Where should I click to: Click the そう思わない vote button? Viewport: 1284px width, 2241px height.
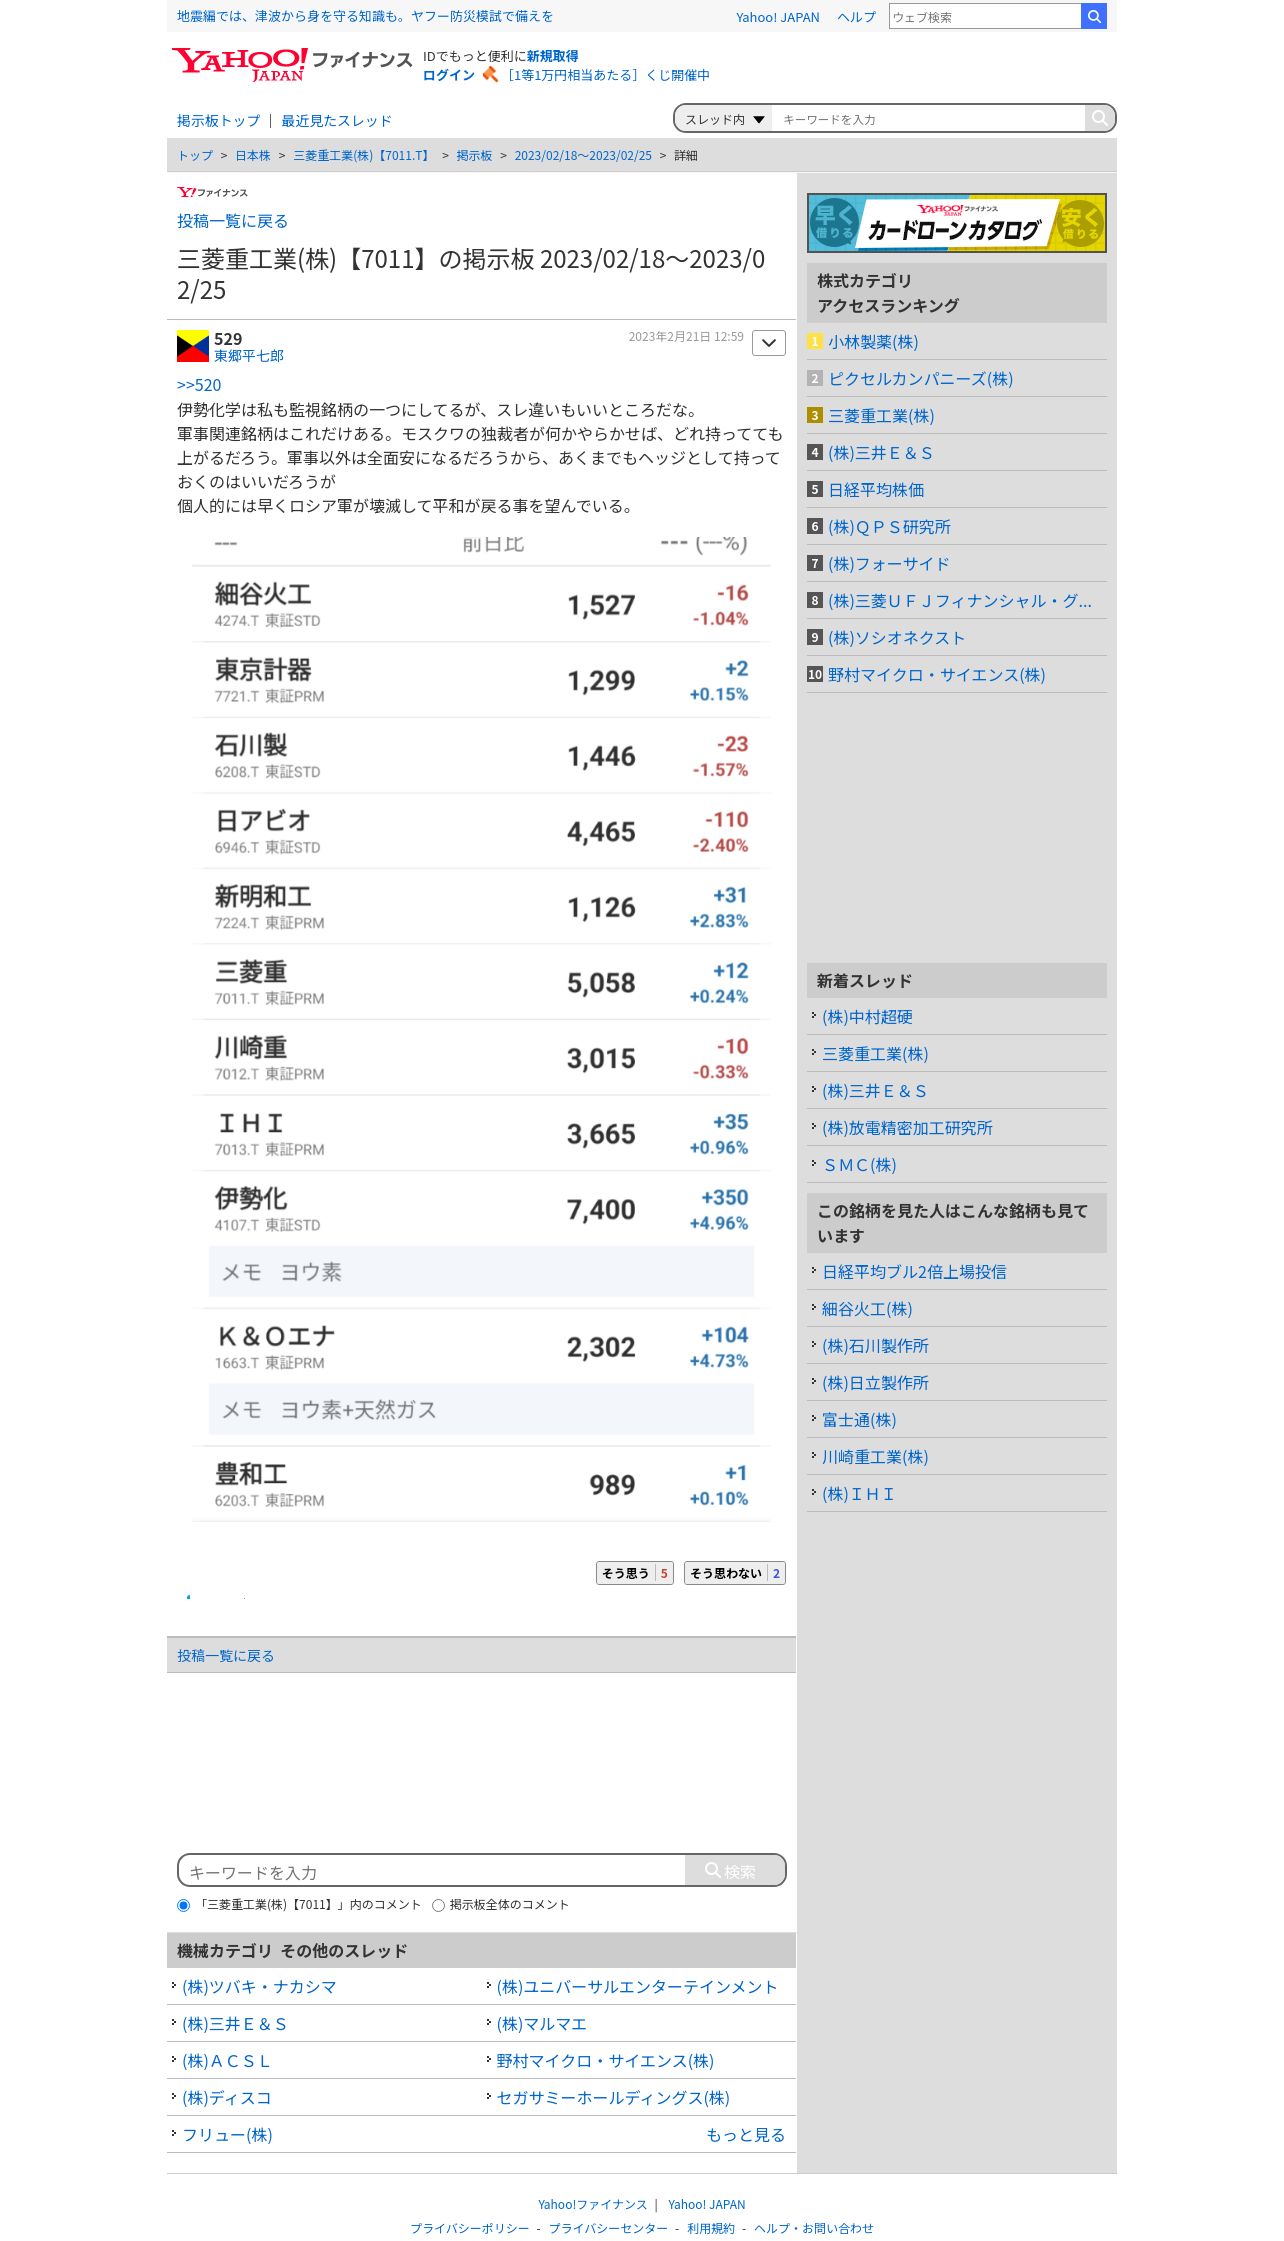click(734, 1573)
